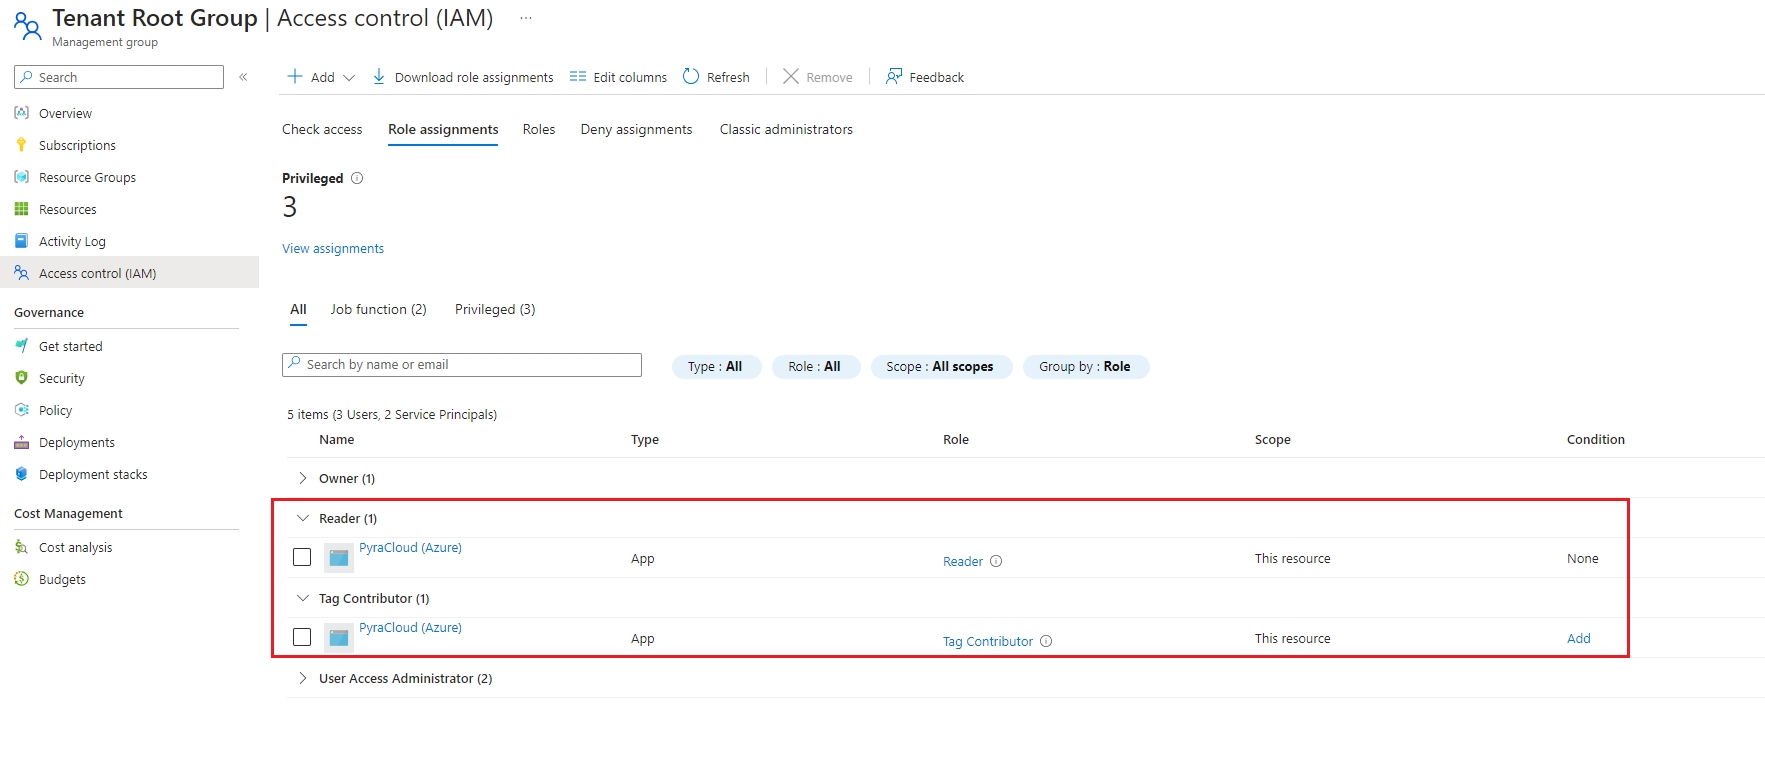This screenshot has height=782, width=1765.
Task: Click the Search by name or email field
Action: tap(462, 365)
